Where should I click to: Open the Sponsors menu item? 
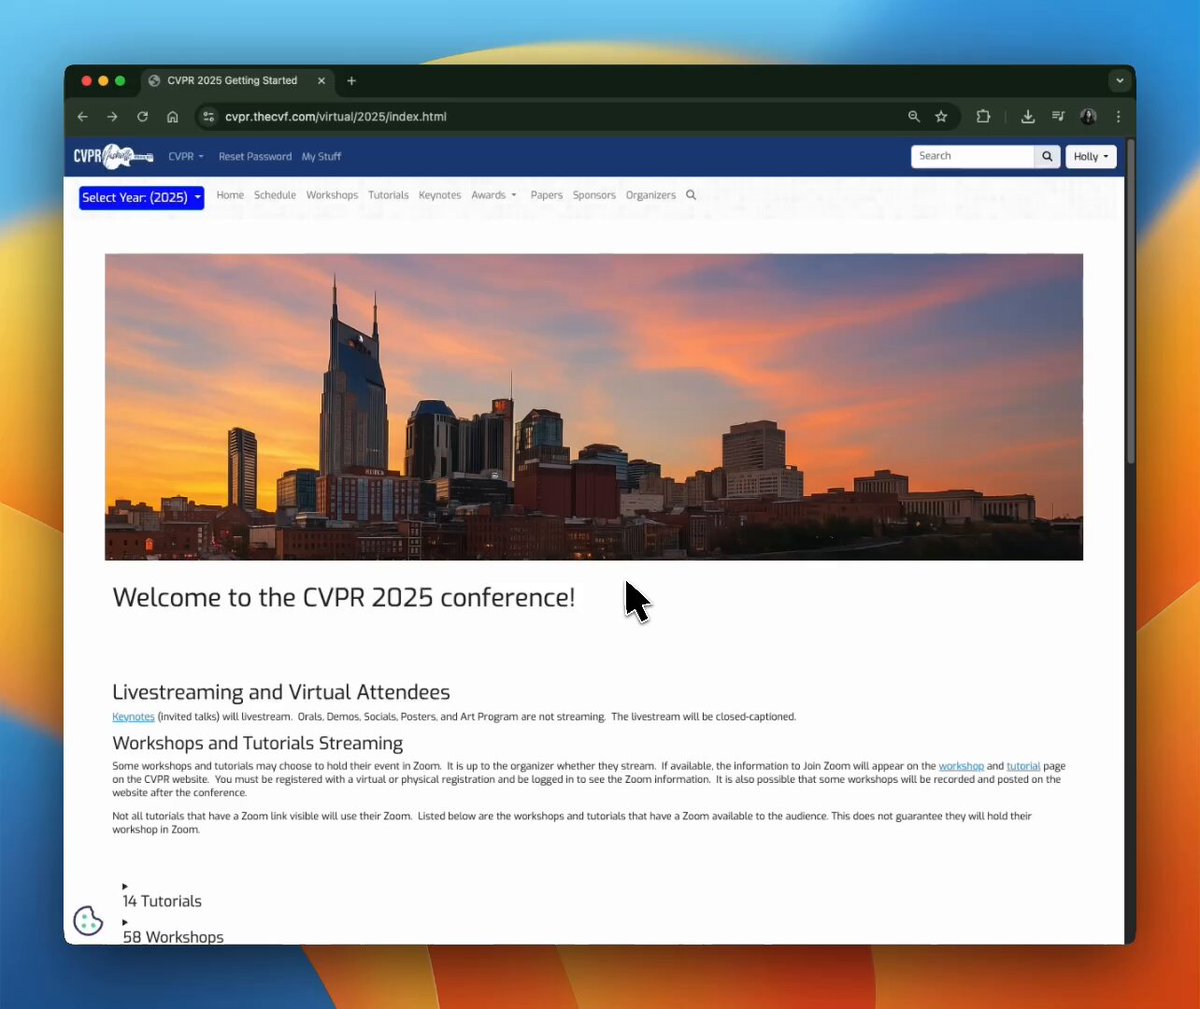594,195
